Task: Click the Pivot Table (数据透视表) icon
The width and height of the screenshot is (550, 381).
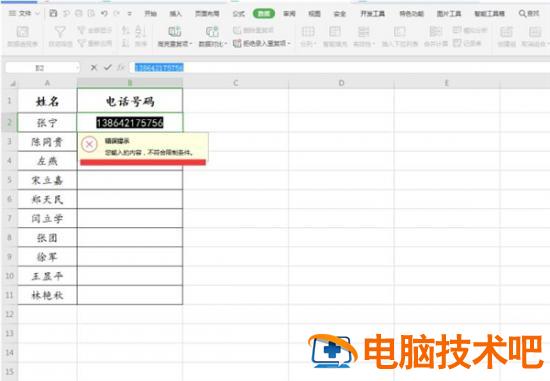Action: coord(22,32)
